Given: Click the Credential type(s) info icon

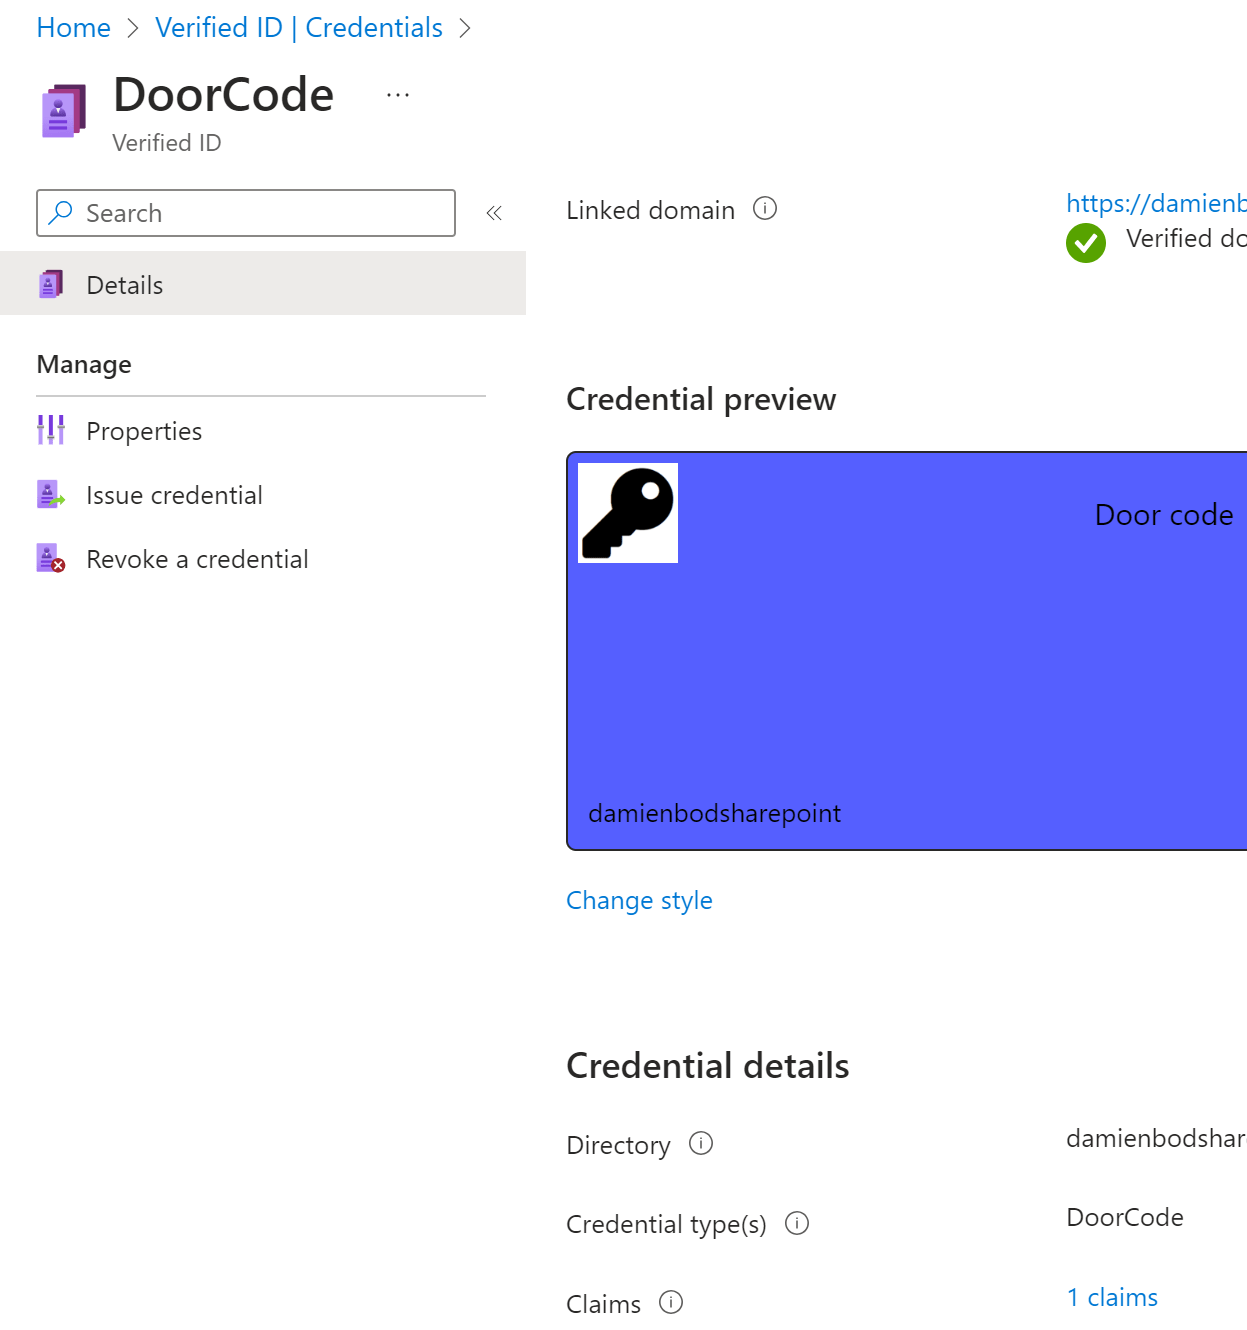Looking at the screenshot, I should click(x=797, y=1223).
